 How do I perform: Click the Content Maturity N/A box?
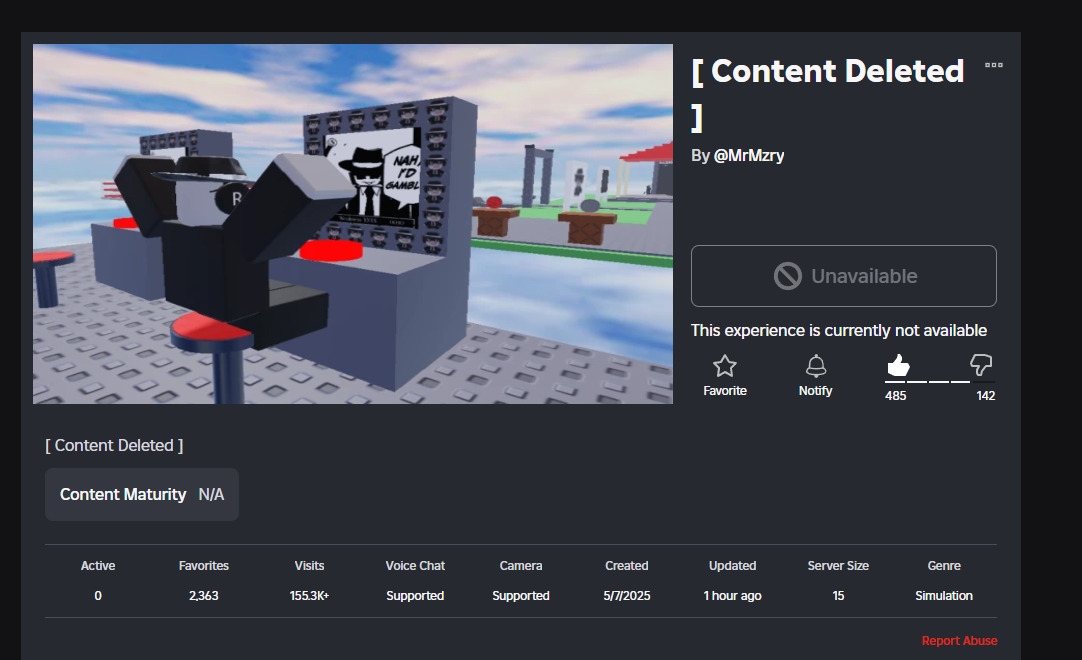click(142, 494)
